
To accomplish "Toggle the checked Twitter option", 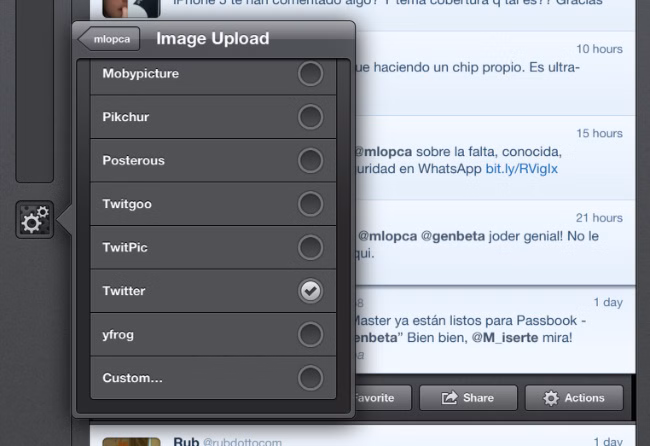I will coord(310,291).
